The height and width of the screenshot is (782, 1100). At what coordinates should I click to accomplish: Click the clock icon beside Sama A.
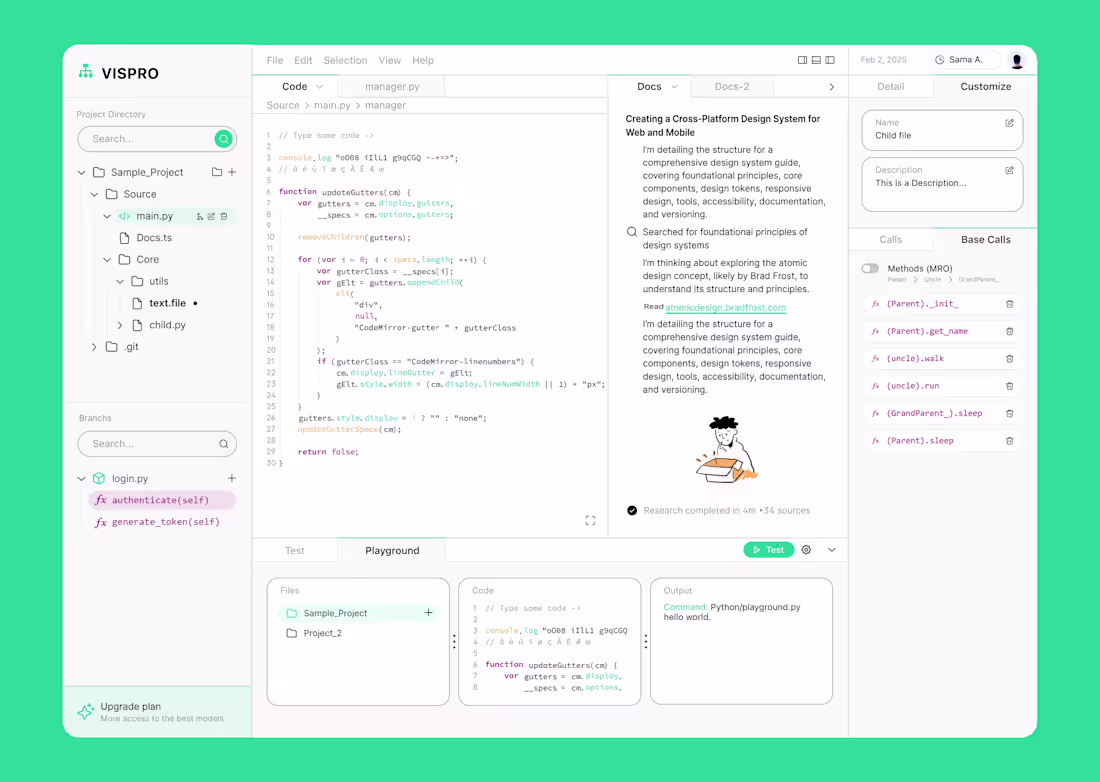(940, 60)
